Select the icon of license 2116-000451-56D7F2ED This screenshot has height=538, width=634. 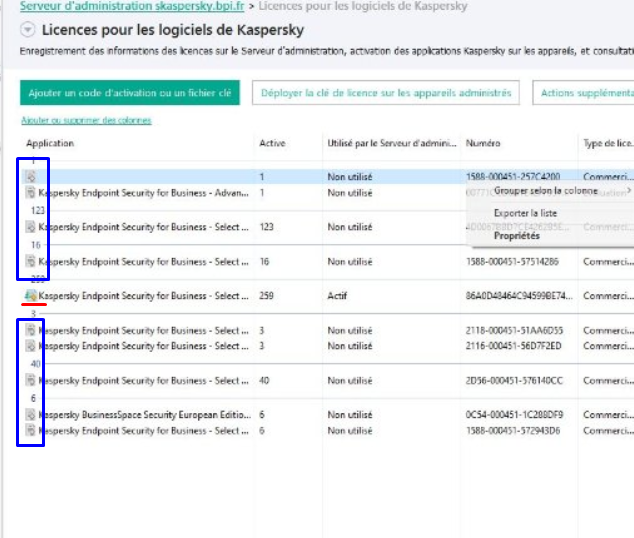(30, 346)
